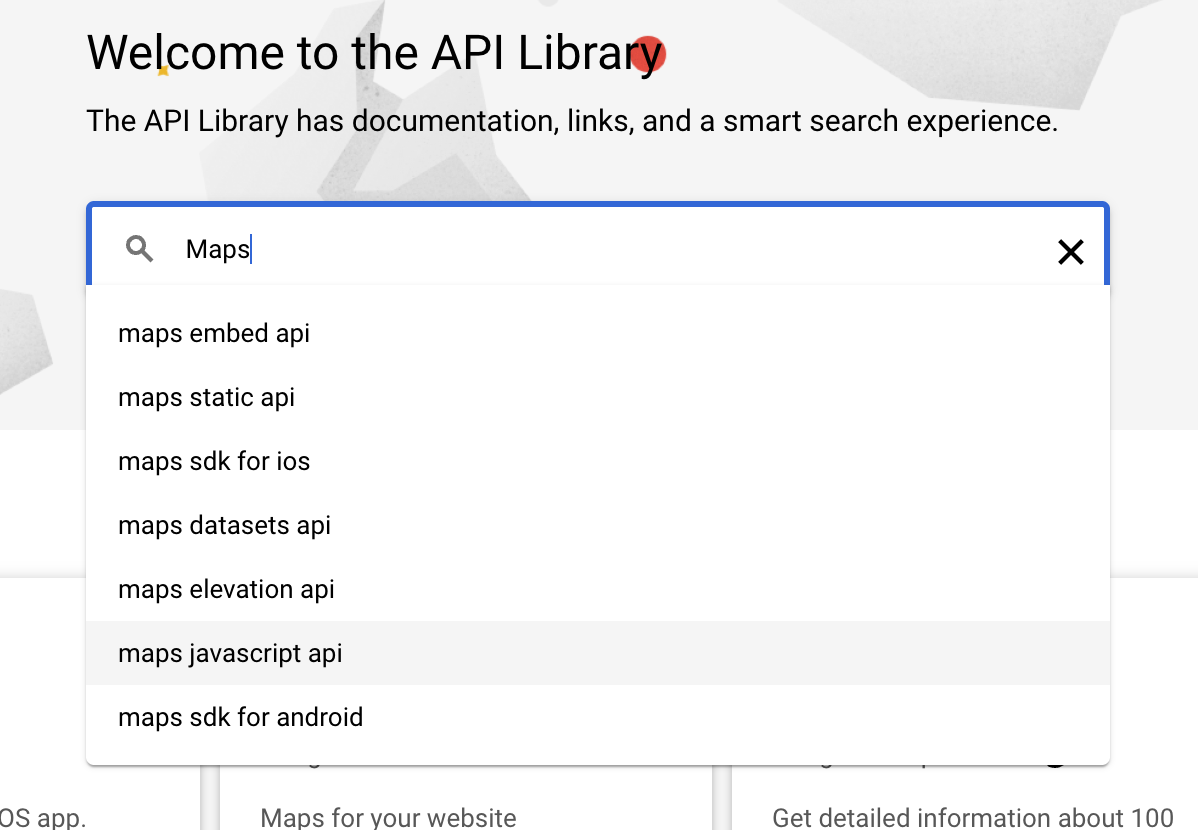
Task: Open the Maps for your website card
Action: tap(388, 817)
